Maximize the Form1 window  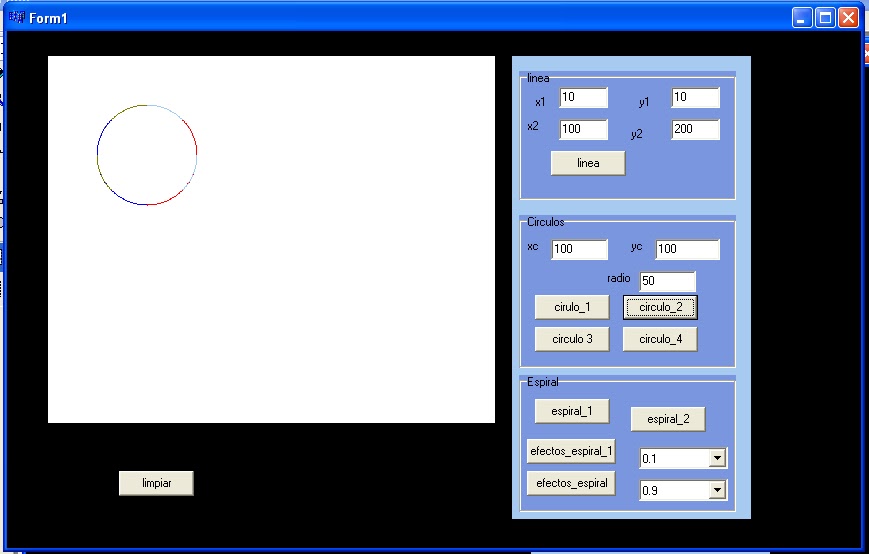825,18
